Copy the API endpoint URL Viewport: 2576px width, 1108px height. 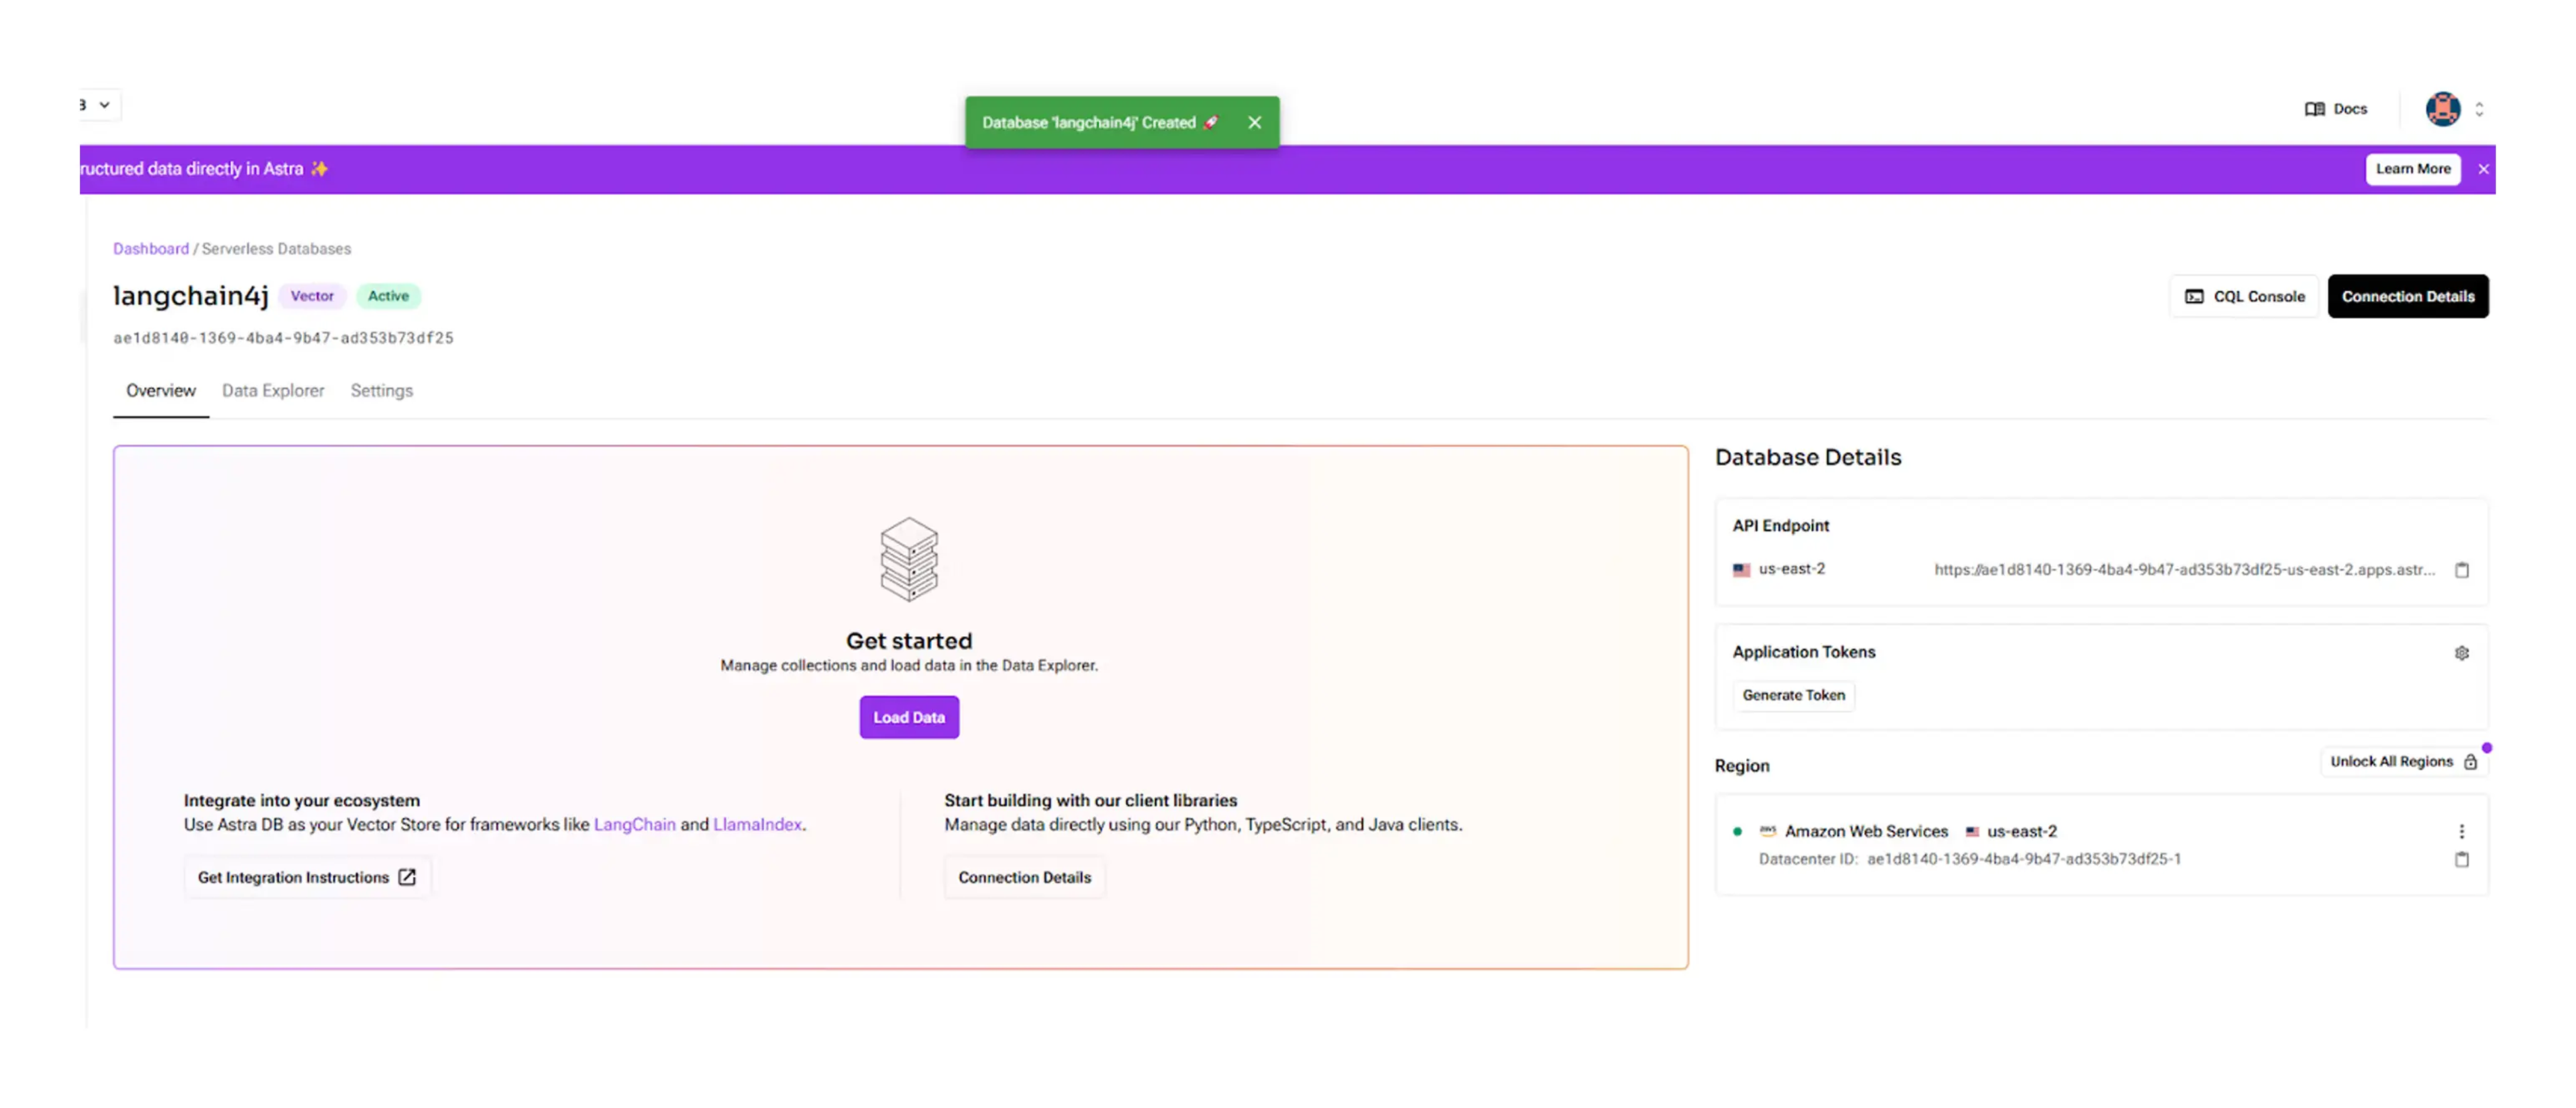point(2461,570)
